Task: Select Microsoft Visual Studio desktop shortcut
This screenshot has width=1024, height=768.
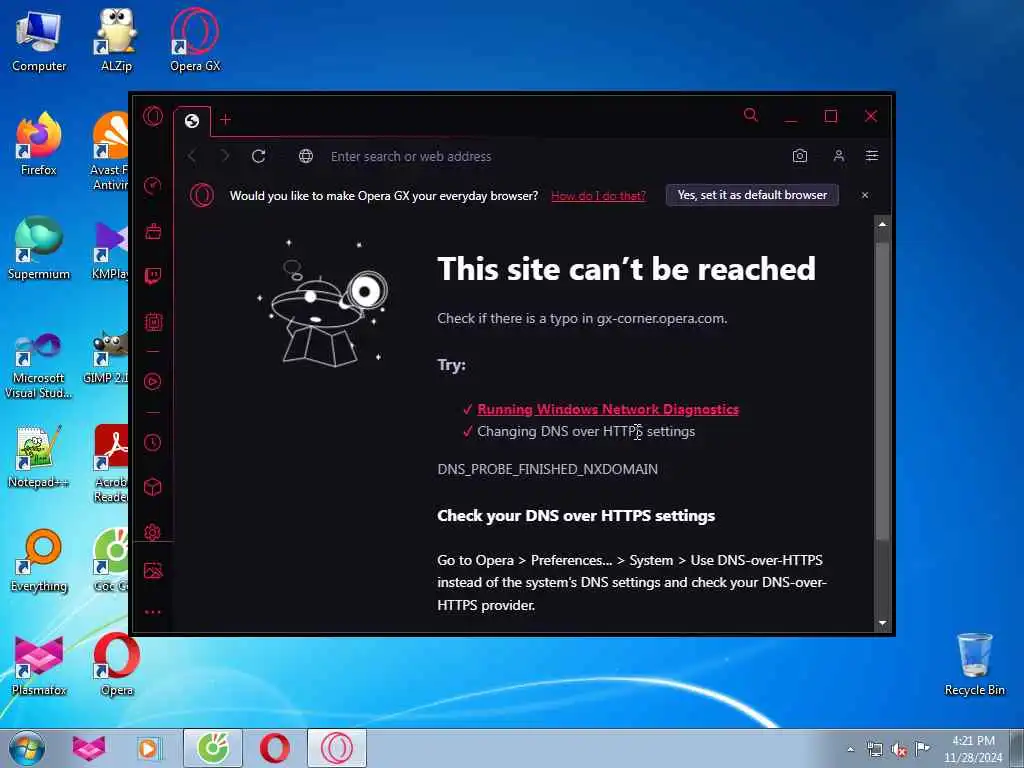Action: click(39, 366)
